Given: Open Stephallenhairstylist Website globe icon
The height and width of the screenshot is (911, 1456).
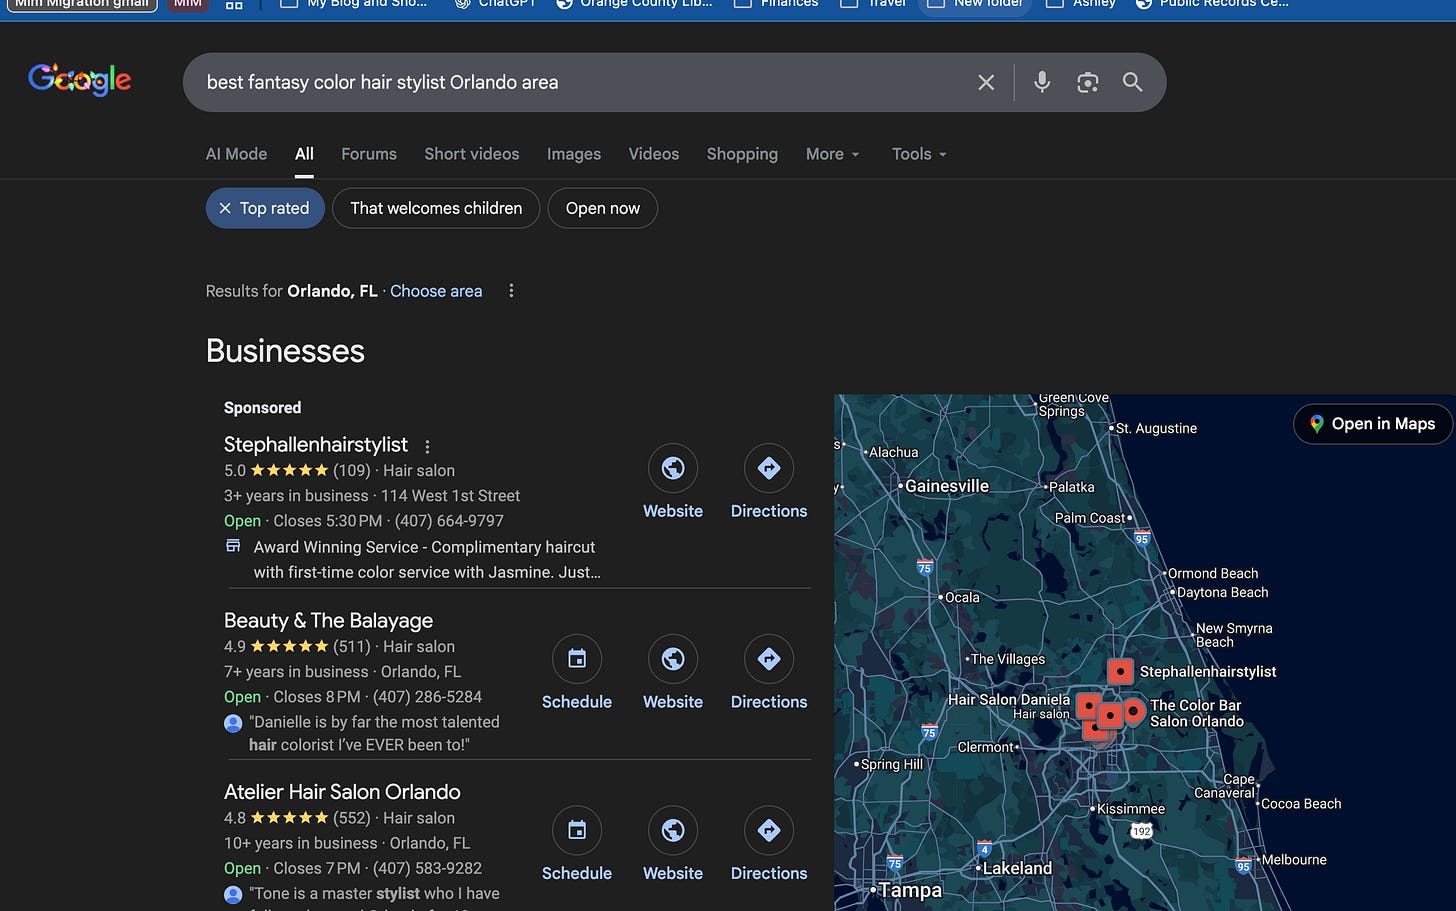Looking at the screenshot, I should (x=673, y=468).
